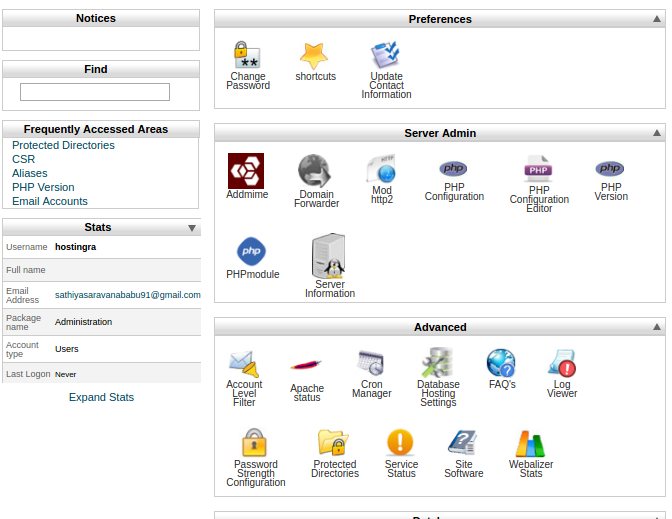Click the Administration package name value
This screenshot has height=519, width=672.
click(x=84, y=322)
